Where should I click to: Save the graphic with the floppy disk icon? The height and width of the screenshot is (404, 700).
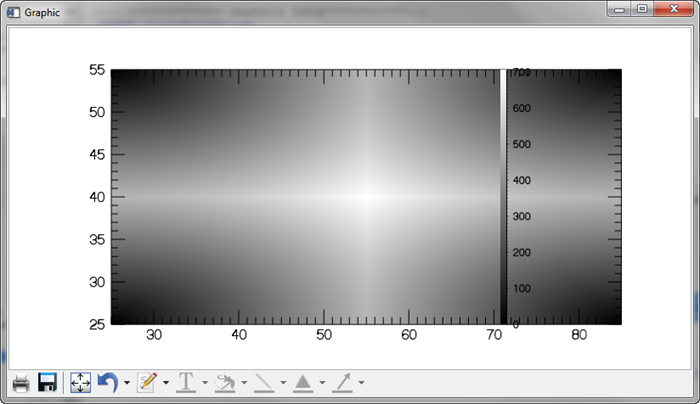coord(47,383)
